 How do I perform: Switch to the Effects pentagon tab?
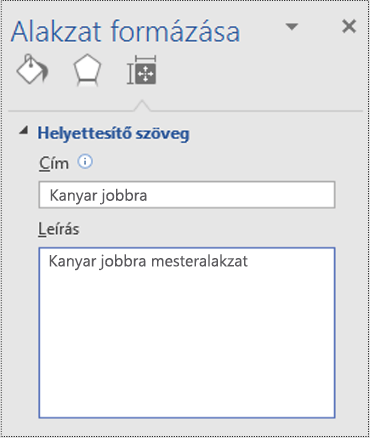point(87,70)
